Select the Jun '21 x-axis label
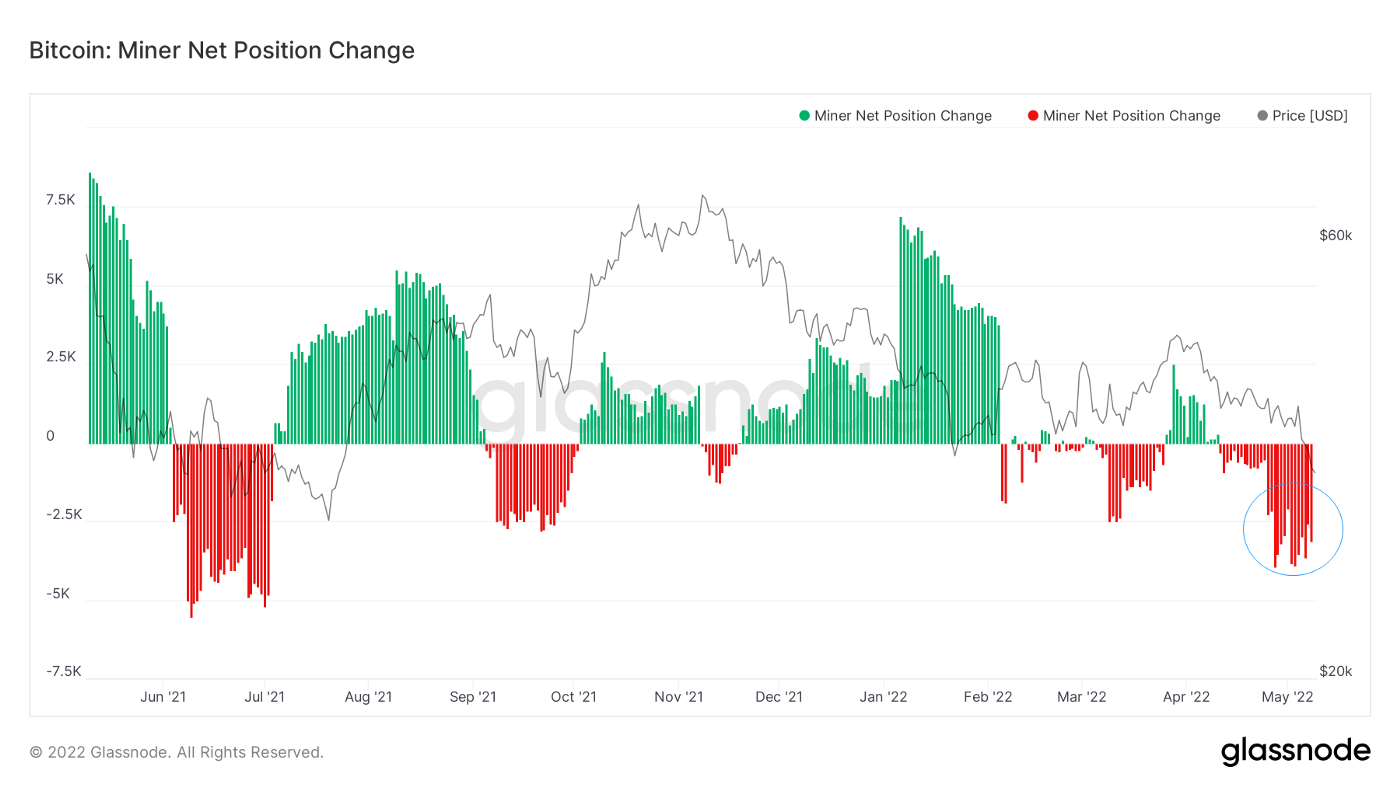The height and width of the screenshot is (787, 1400). (x=163, y=696)
